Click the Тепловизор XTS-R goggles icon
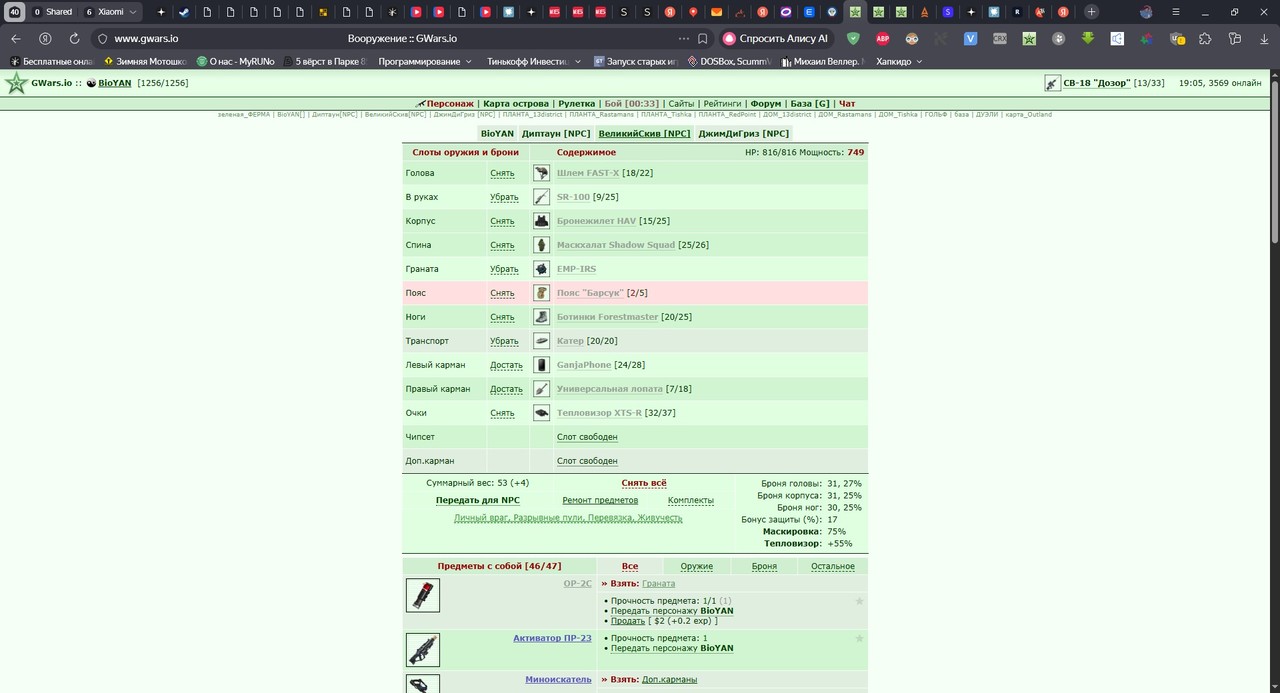The width and height of the screenshot is (1280, 693). tap(541, 413)
